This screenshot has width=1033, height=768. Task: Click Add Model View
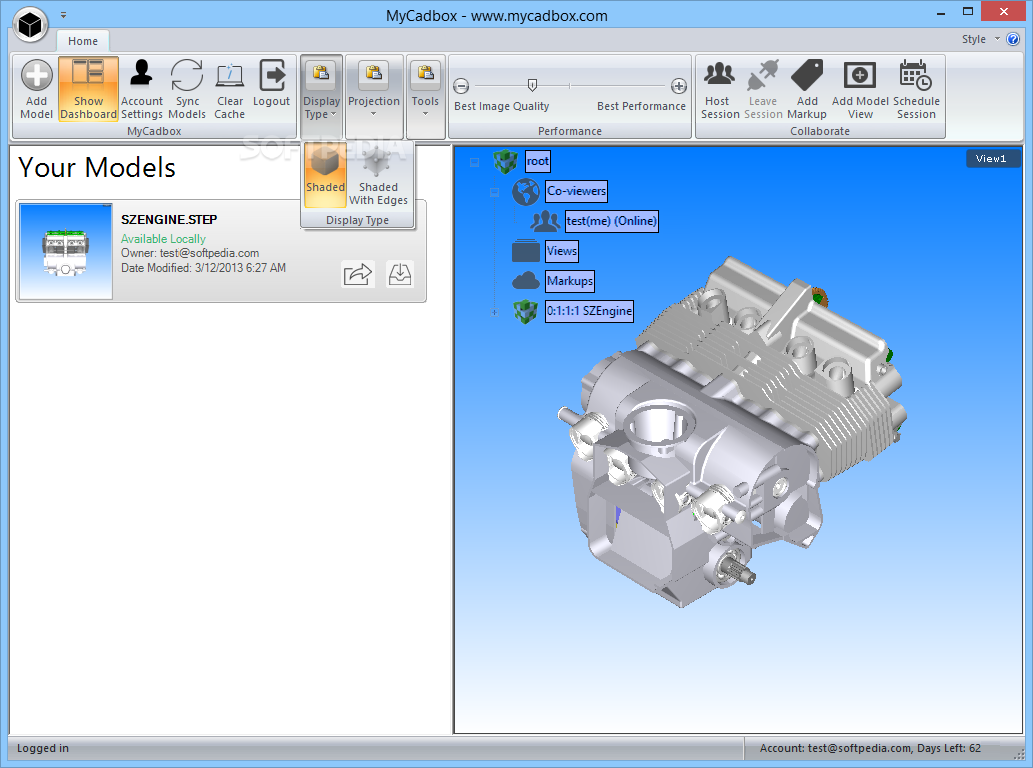[860, 90]
